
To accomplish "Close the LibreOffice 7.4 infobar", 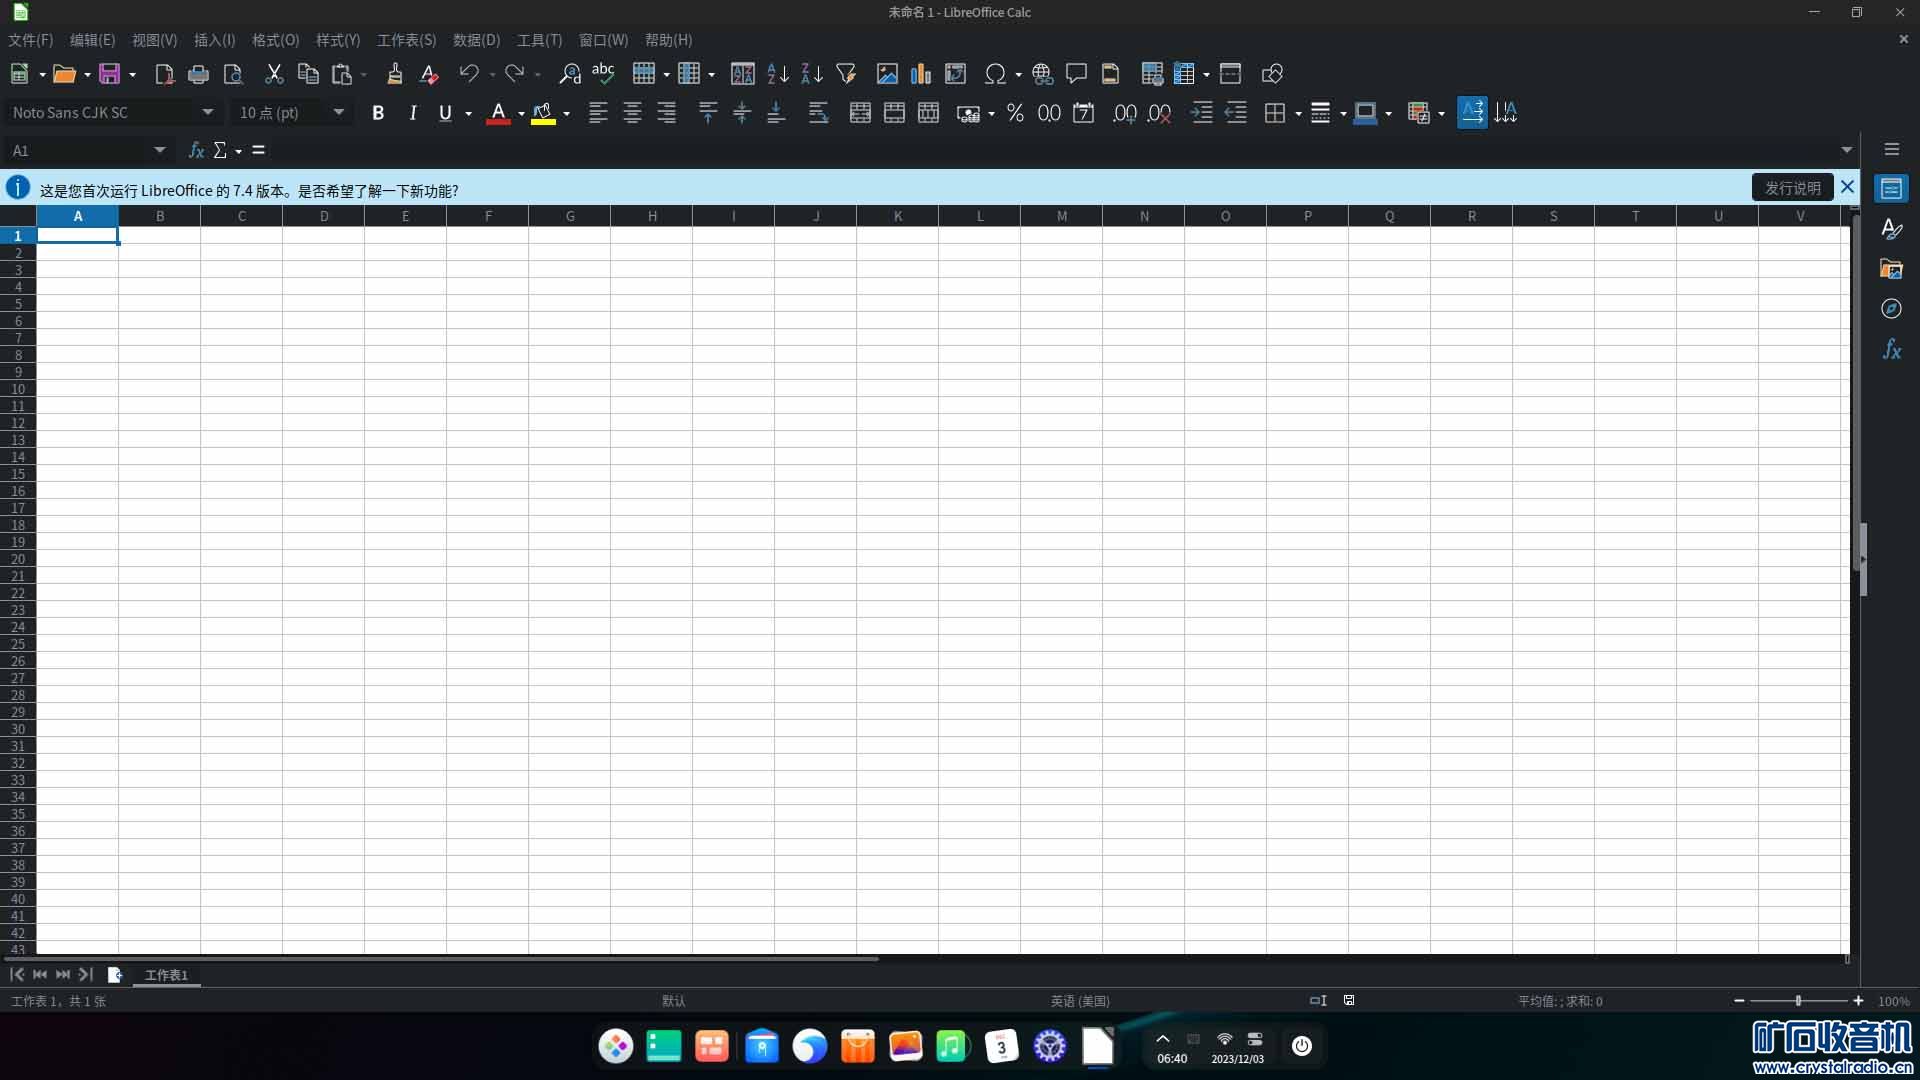I will click(x=1847, y=187).
